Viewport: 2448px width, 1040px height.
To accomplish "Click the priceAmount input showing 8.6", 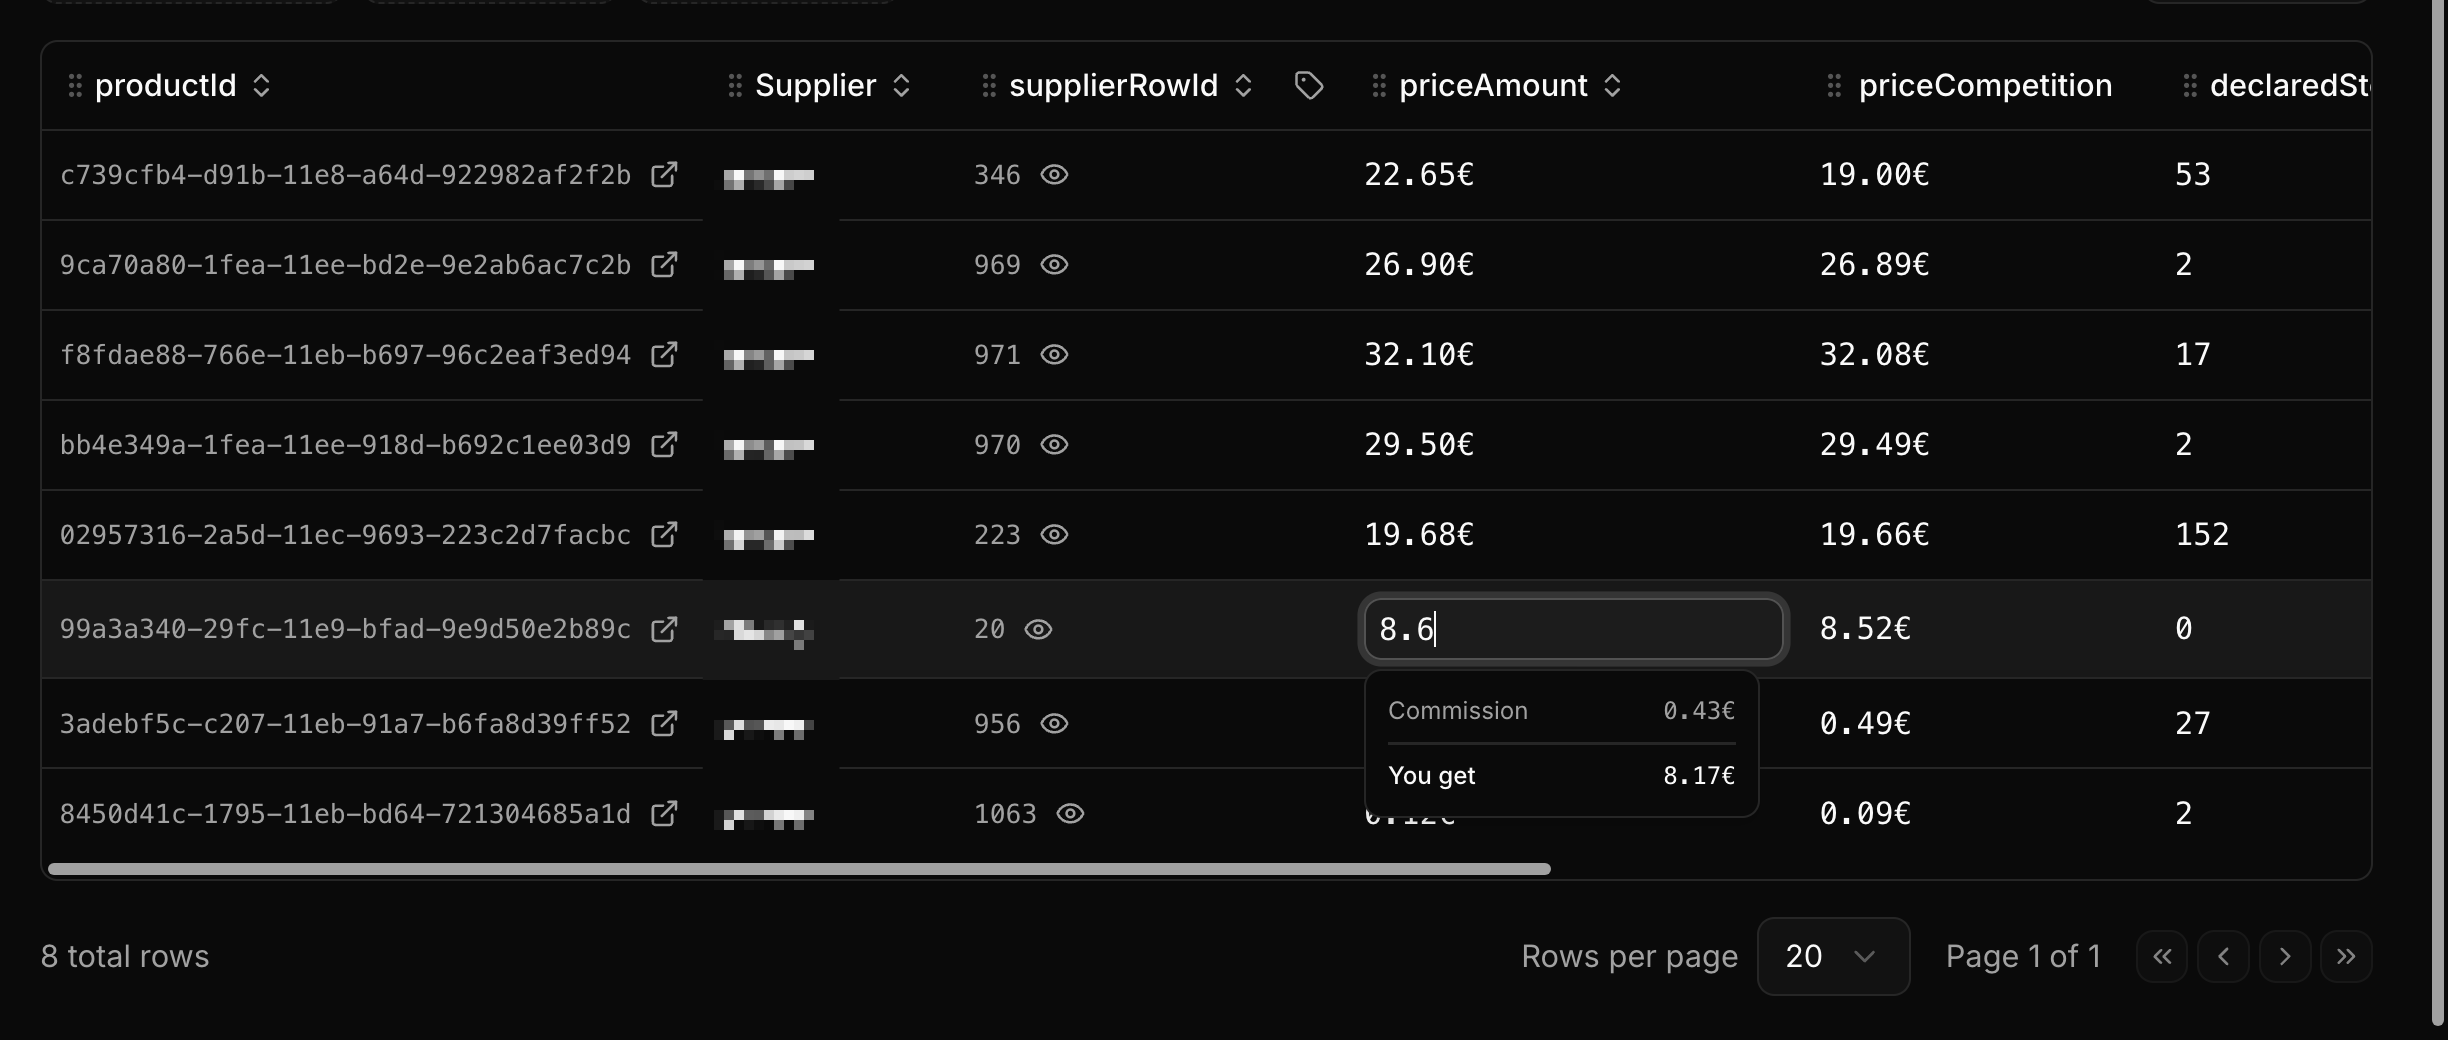I will [x=1572, y=629].
